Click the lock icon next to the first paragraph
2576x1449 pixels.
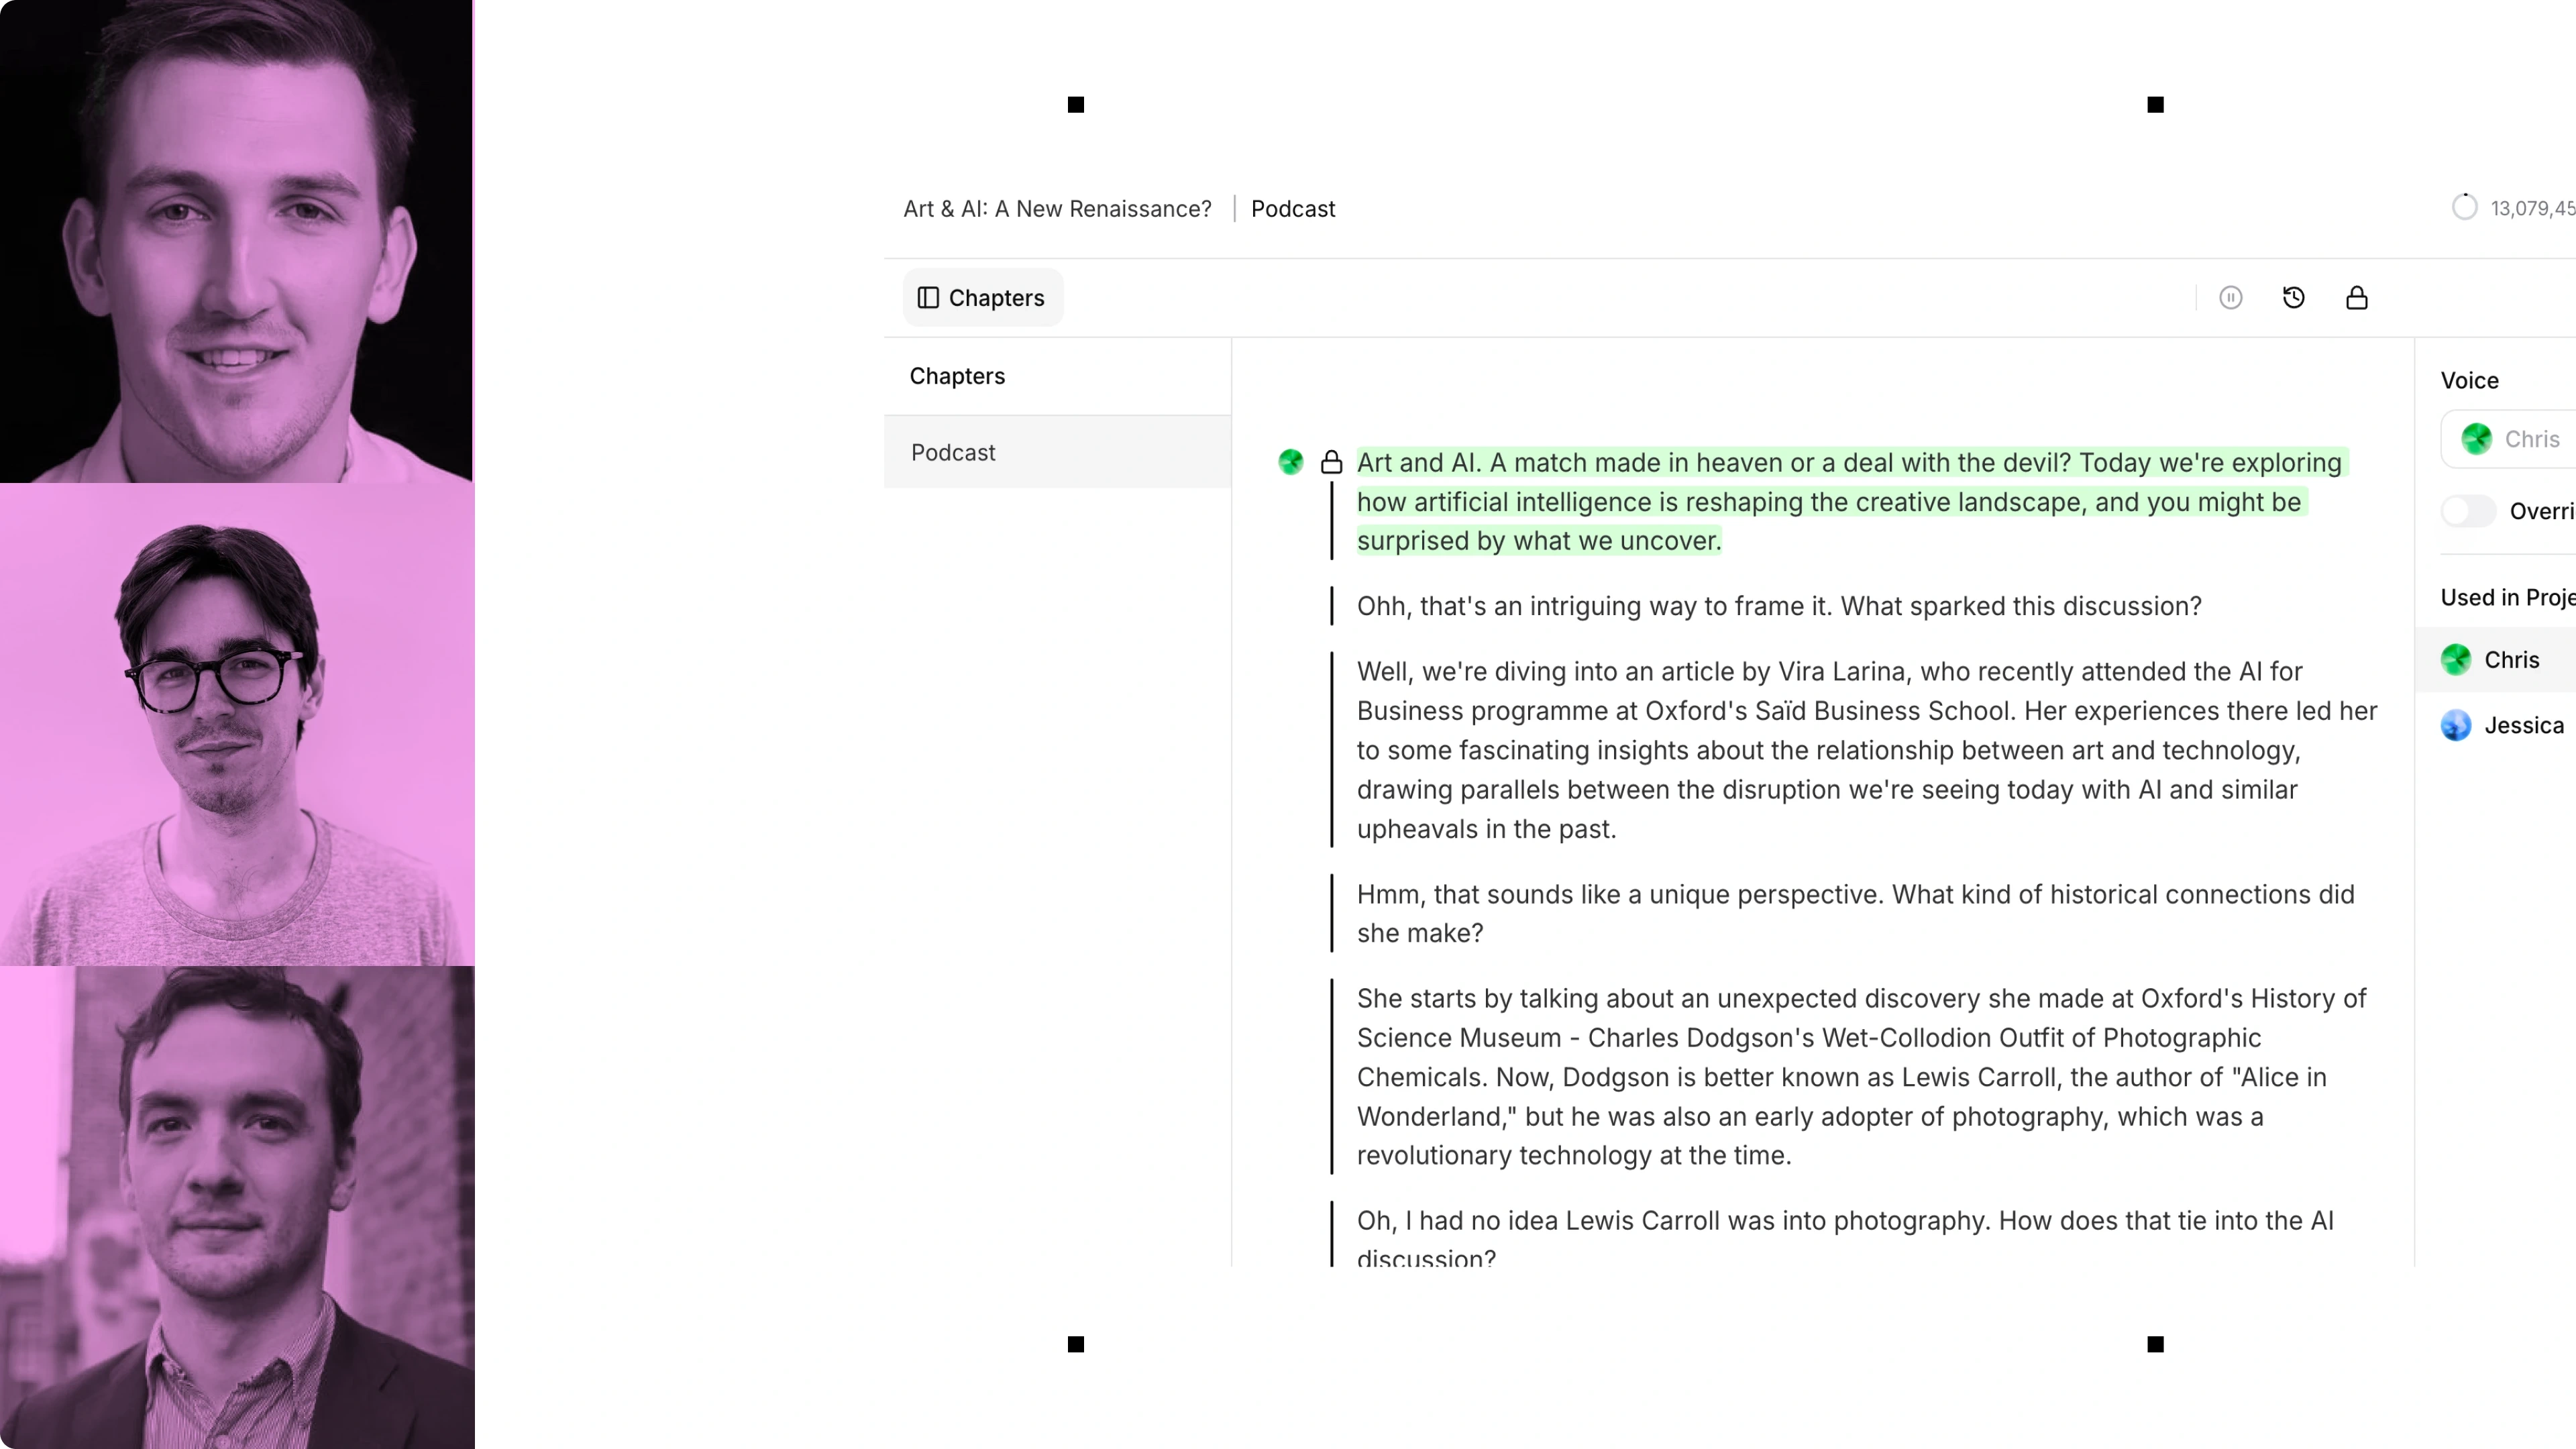(x=1331, y=461)
